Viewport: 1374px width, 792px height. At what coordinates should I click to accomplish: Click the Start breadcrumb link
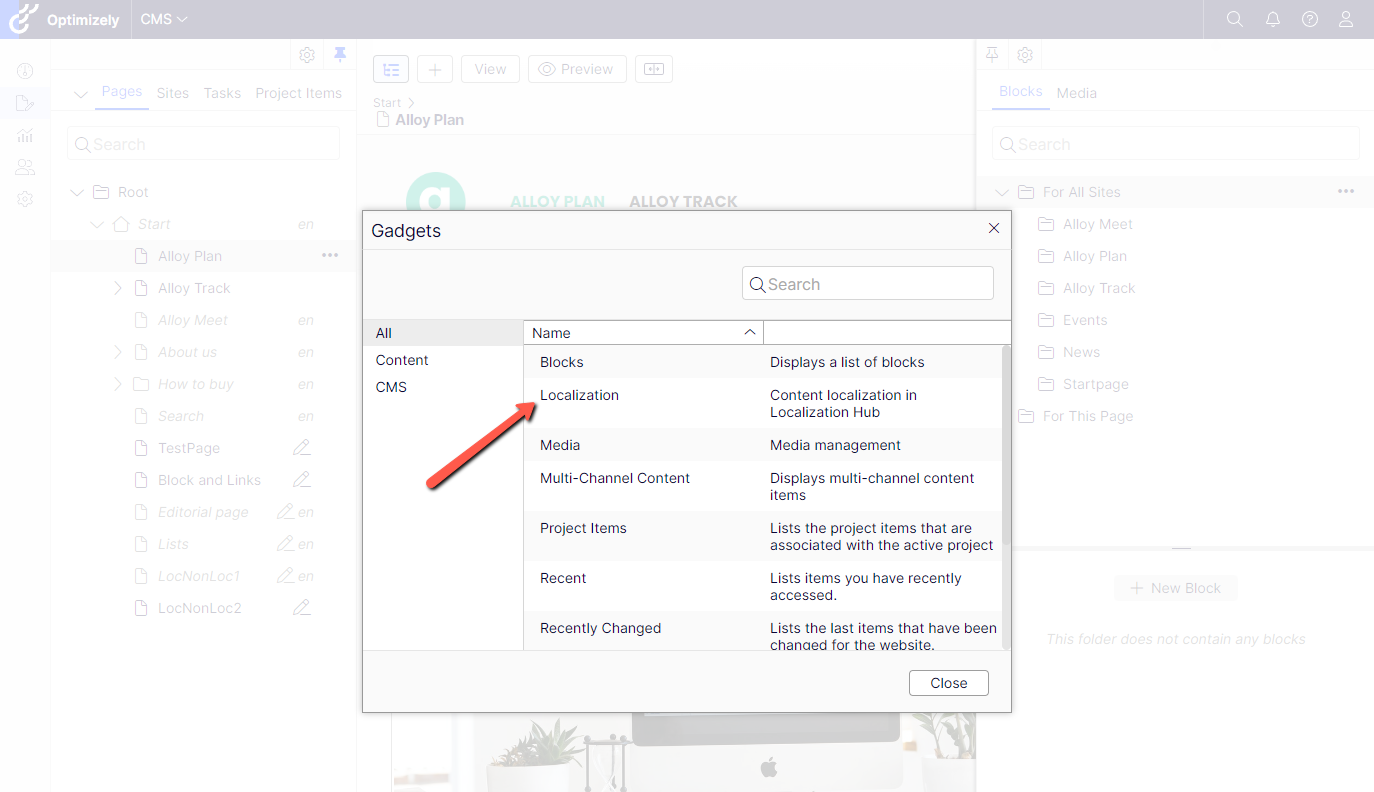tap(387, 103)
